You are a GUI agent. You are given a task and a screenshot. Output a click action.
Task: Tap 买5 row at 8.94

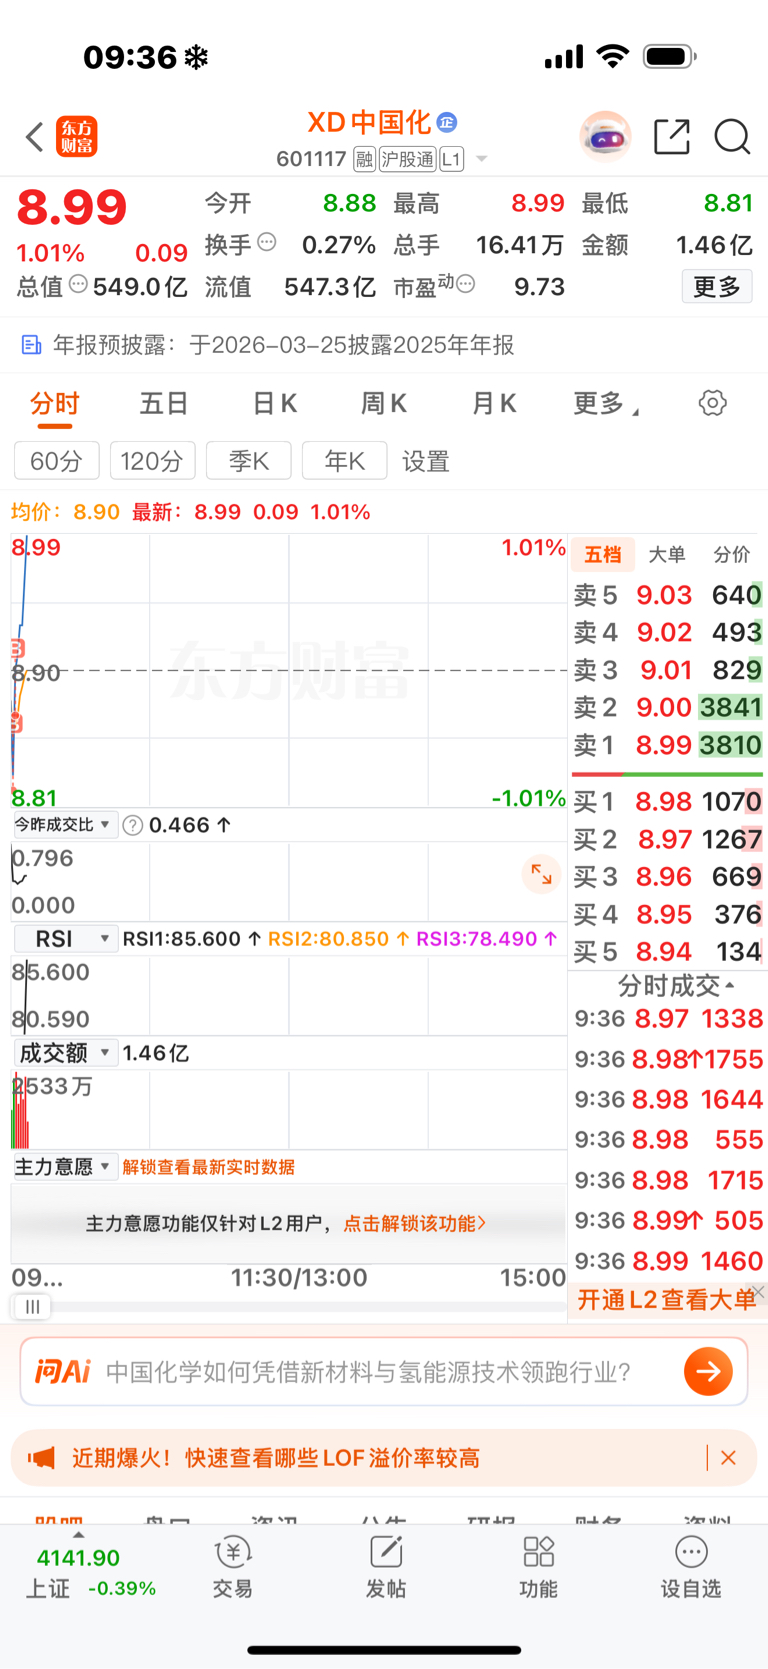tap(667, 951)
